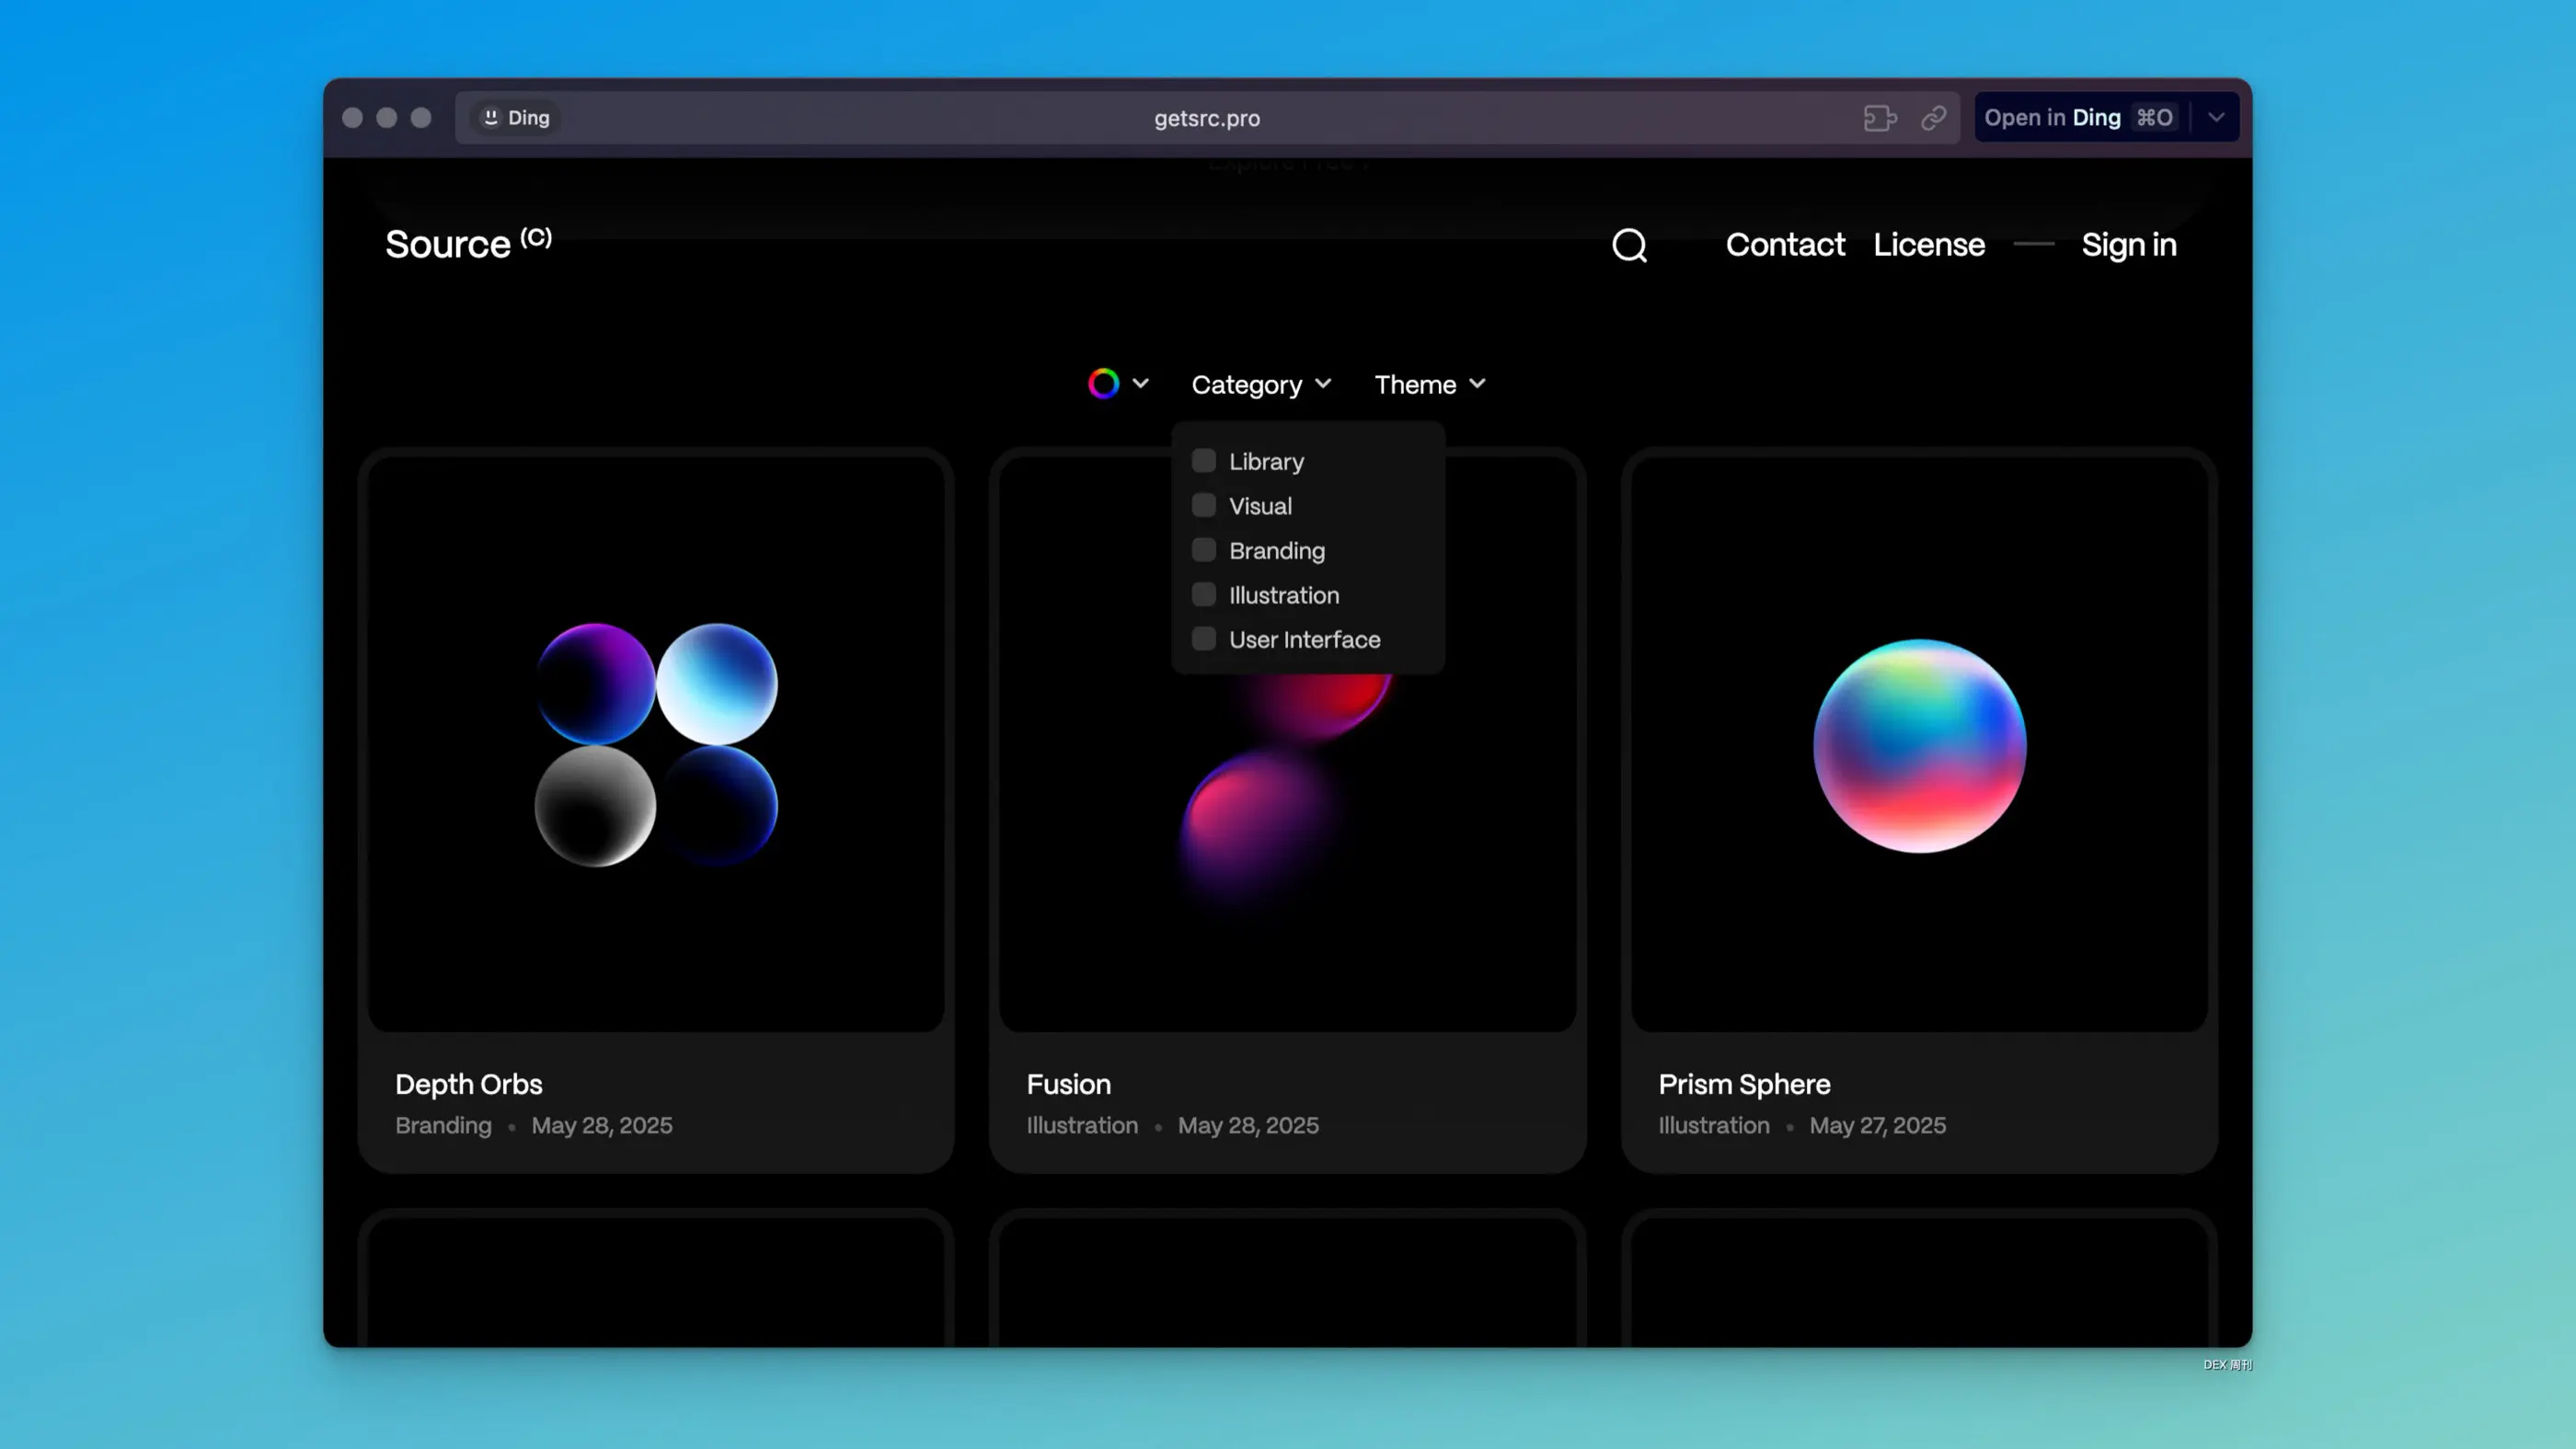Screen dimensions: 2576x1449
Task: Check the Library category checkbox
Action: tap(1204, 461)
